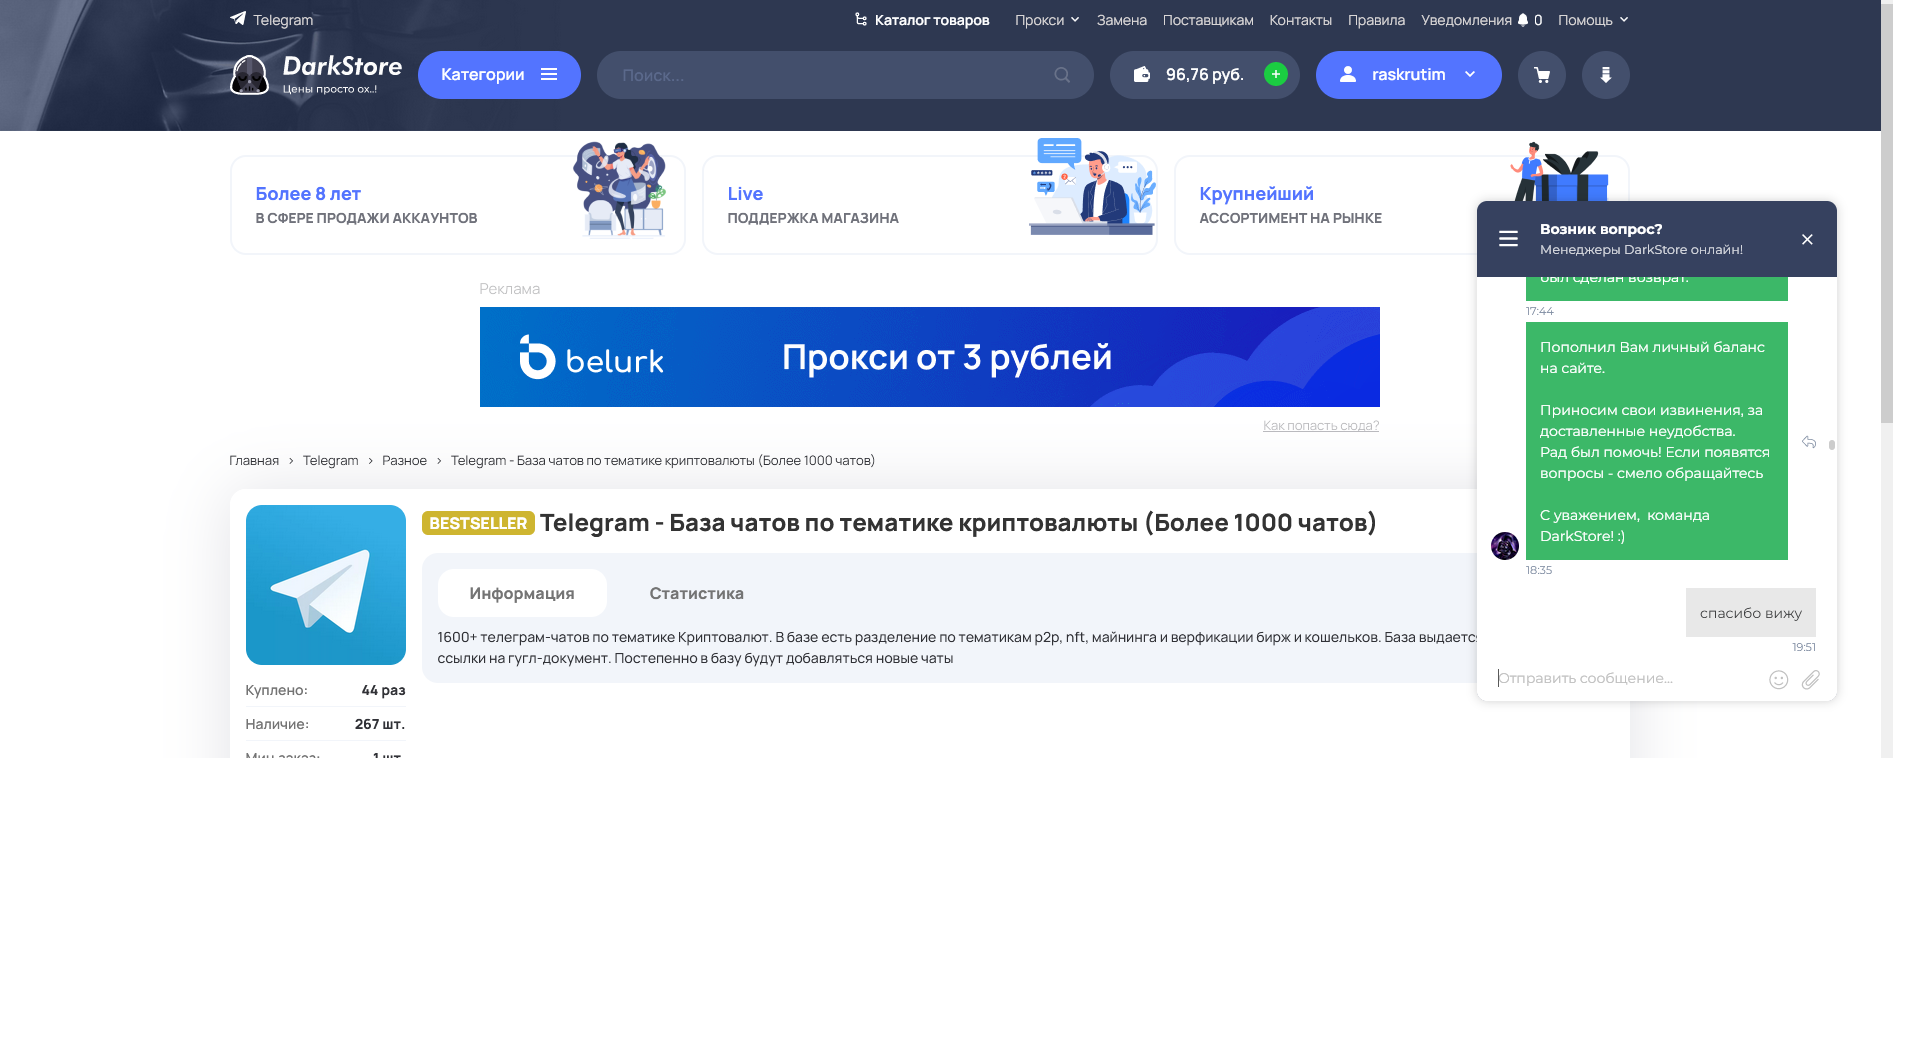Switch to the Статистика tab

click(x=697, y=593)
